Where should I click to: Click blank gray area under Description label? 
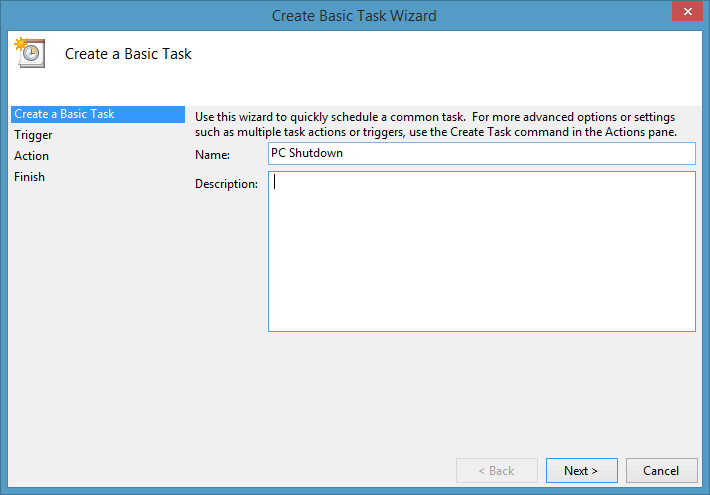click(228, 270)
